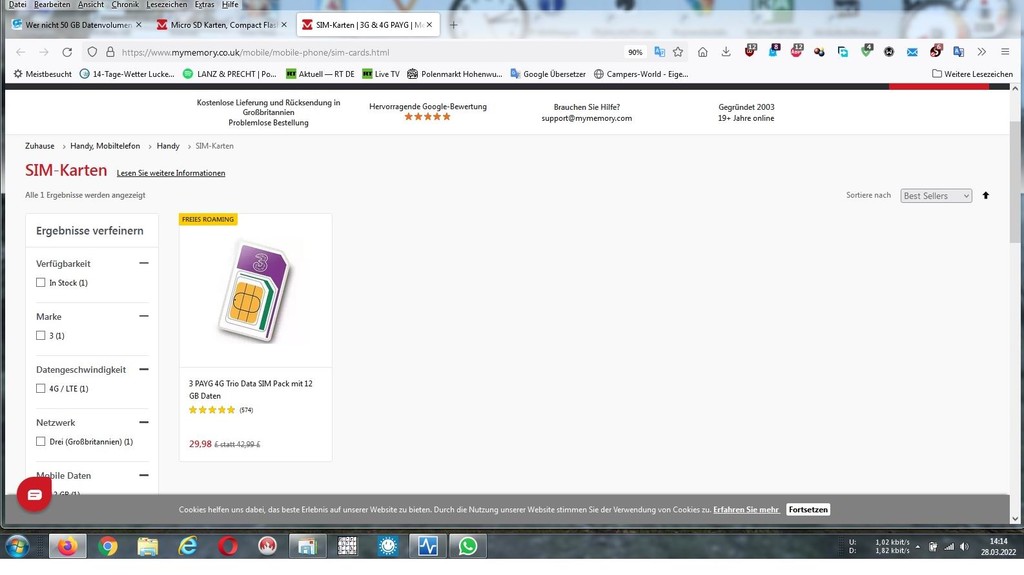The image size is (1024, 575).
Task: Show hidden system tray icons arrow
Action: click(x=918, y=547)
